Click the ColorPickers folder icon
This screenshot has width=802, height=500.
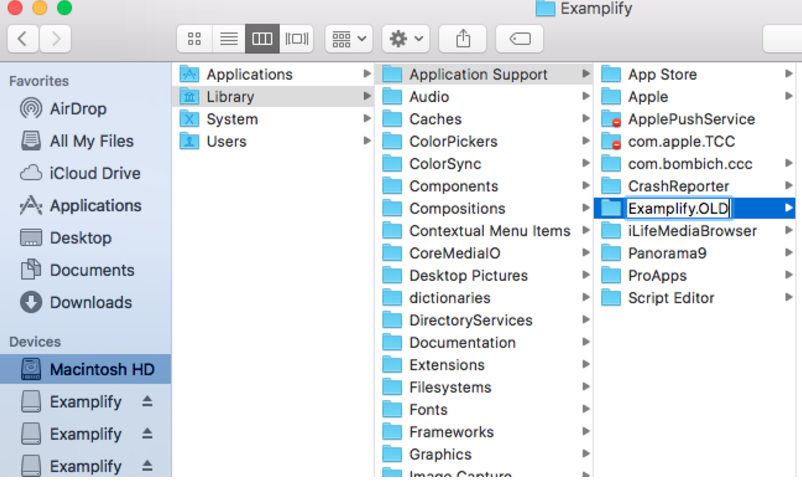coord(392,142)
